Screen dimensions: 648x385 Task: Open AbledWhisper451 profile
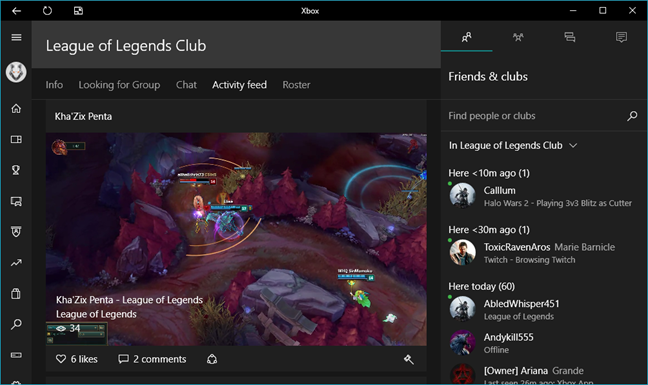[x=544, y=309]
